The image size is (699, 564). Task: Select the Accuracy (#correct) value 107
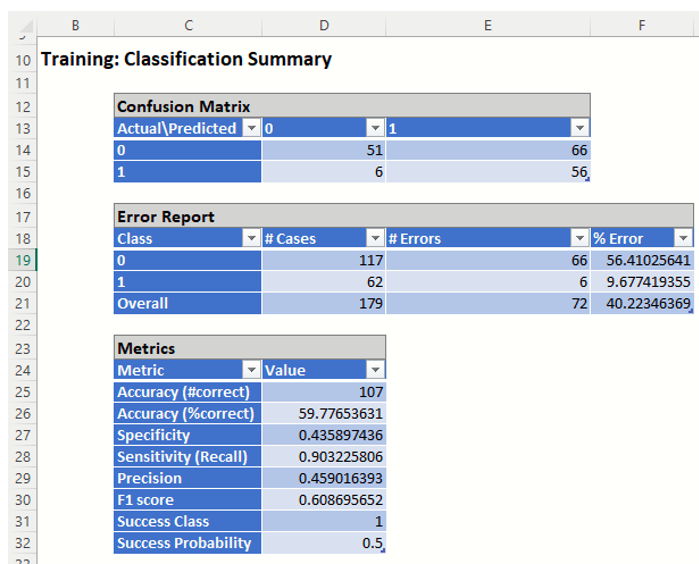(323, 392)
